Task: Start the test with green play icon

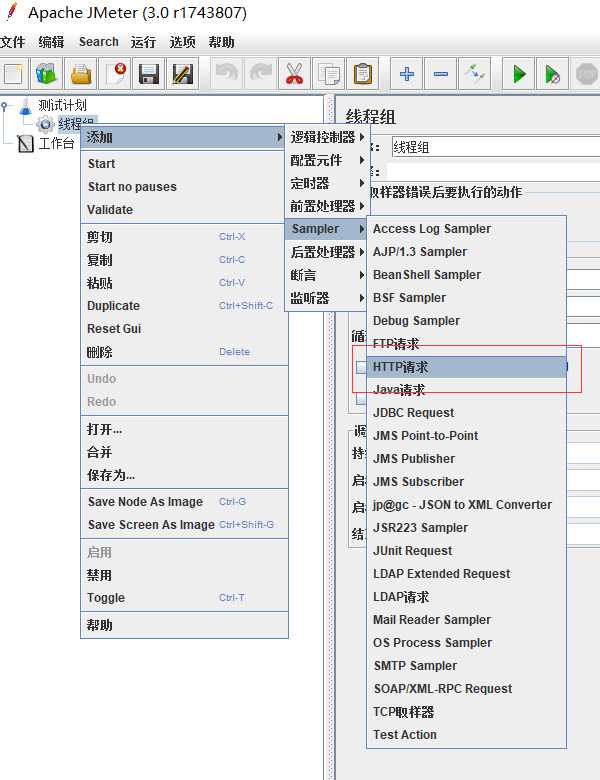Action: (x=518, y=75)
